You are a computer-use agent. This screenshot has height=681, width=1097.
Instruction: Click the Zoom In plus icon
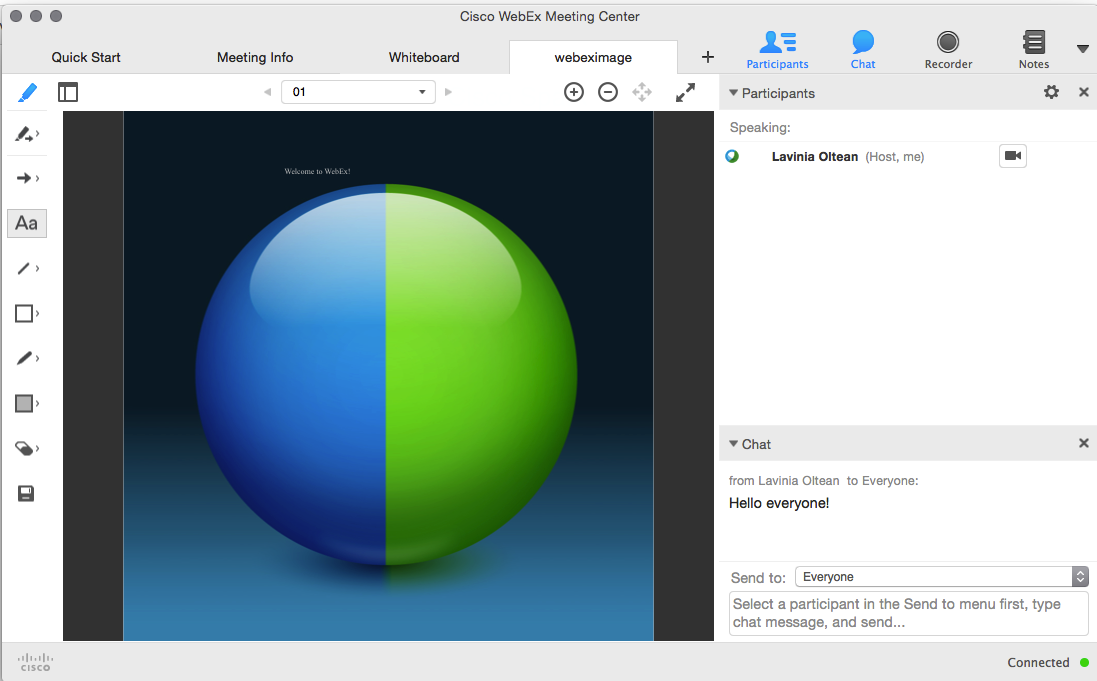tap(573, 92)
